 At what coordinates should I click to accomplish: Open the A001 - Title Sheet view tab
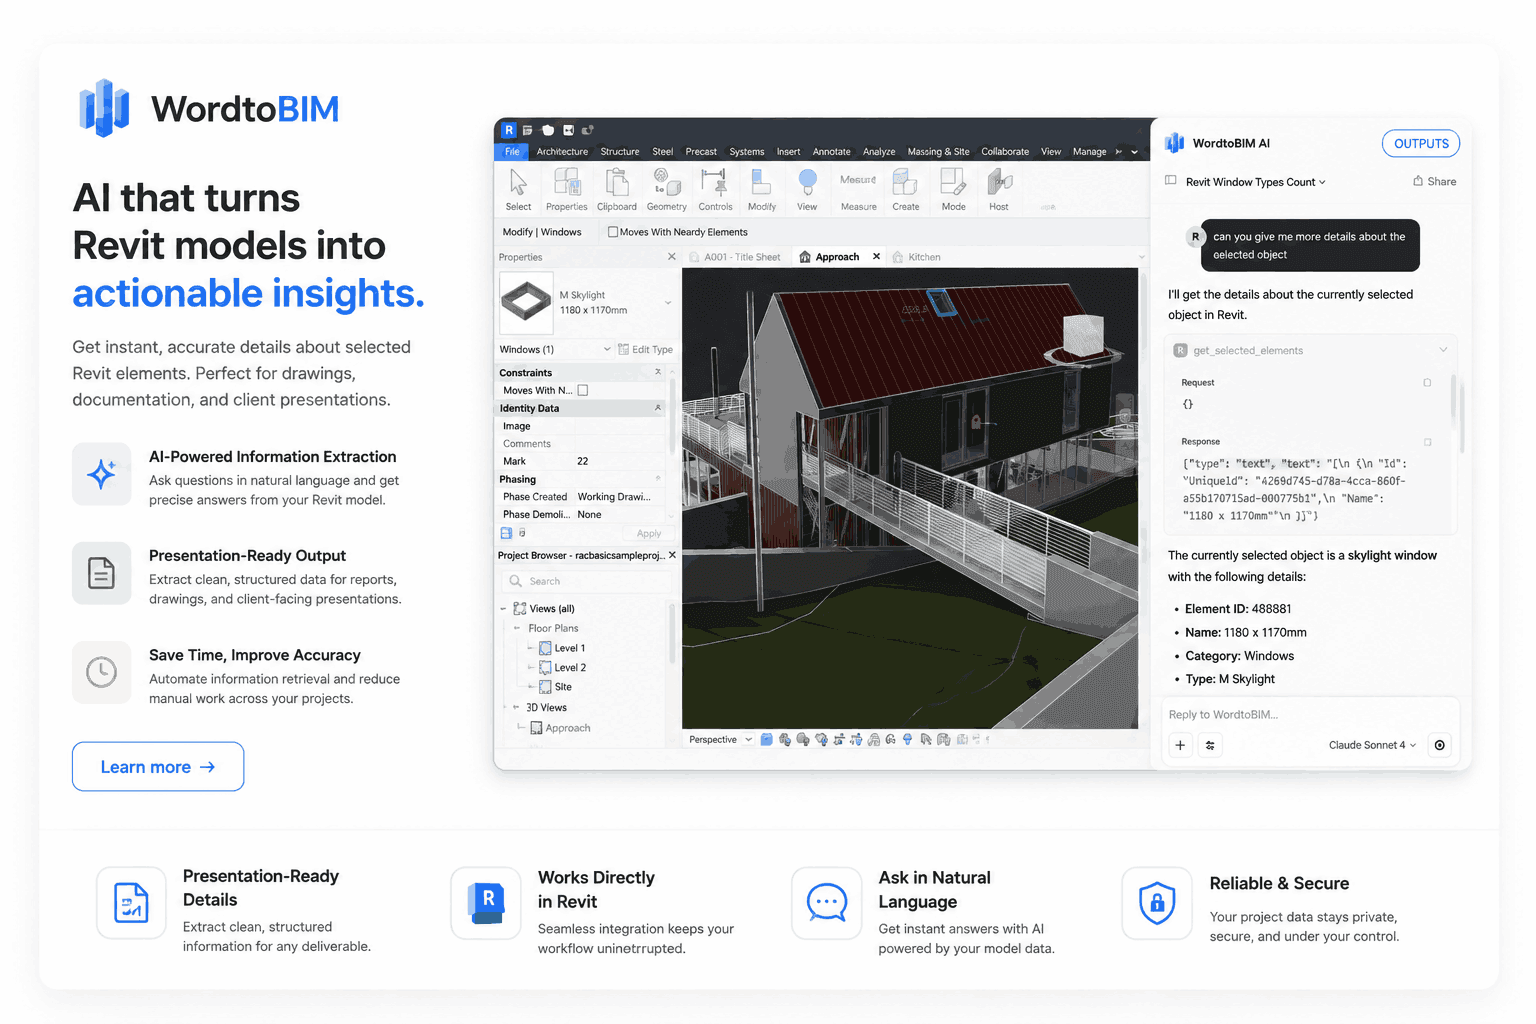735,257
